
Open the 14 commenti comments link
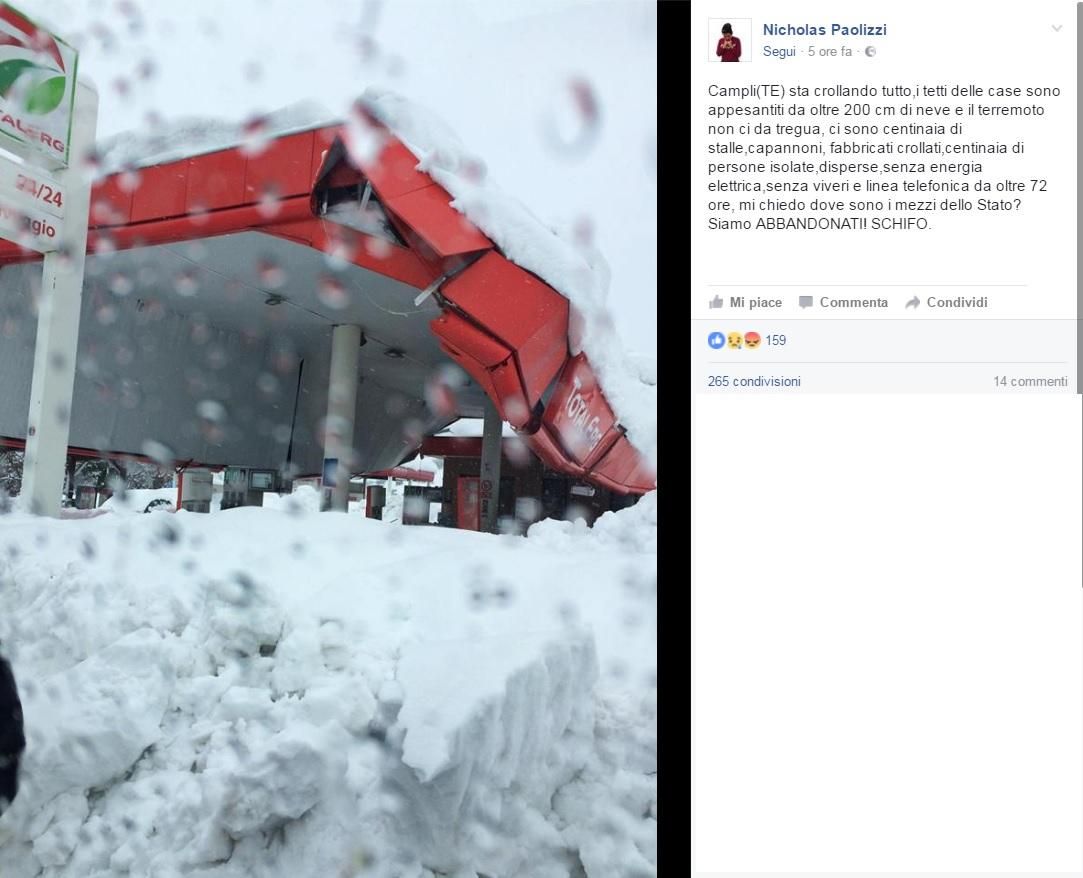click(x=1030, y=381)
